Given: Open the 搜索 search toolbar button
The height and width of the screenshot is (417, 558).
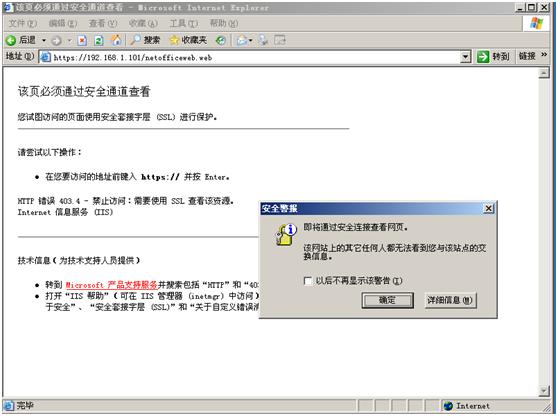Looking at the screenshot, I should pos(145,40).
